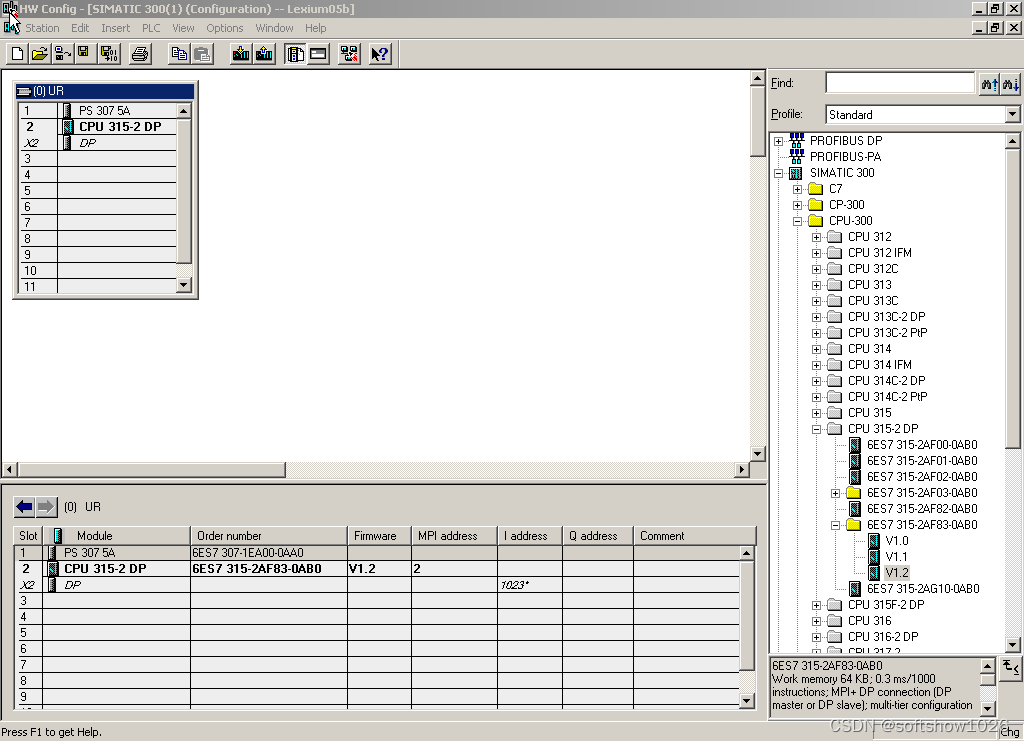Click Download to Module icon
The height and width of the screenshot is (742, 1024).
(x=241, y=54)
